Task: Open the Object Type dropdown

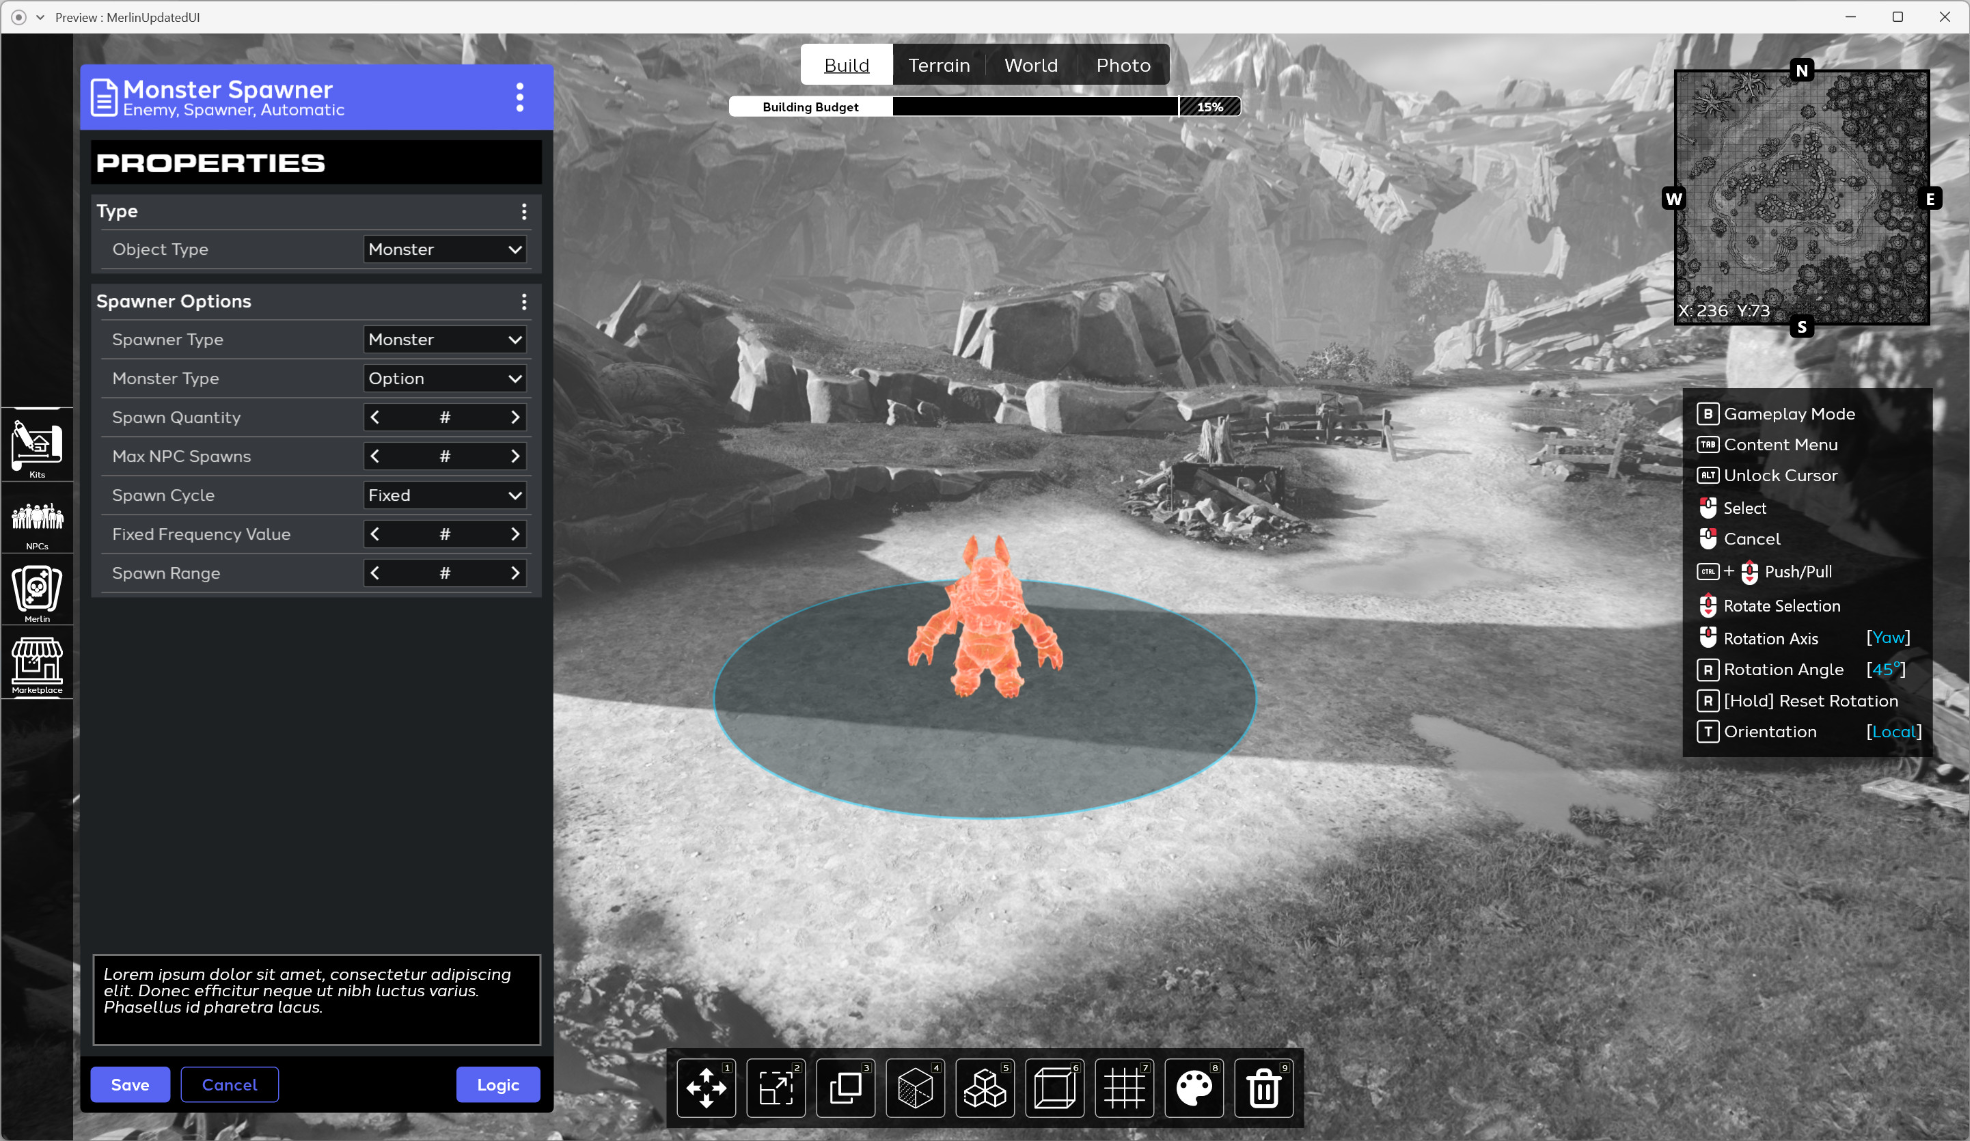Action: pos(445,249)
